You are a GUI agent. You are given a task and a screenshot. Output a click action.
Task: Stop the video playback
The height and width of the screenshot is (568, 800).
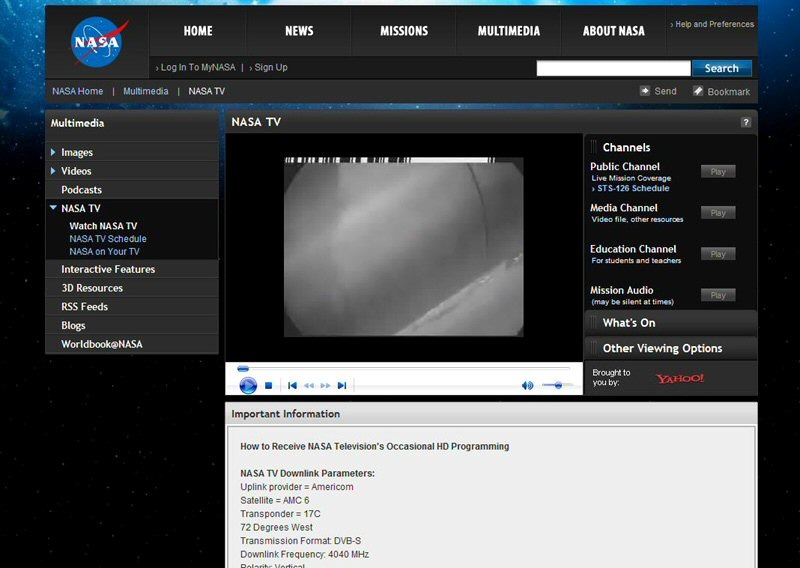[268, 385]
